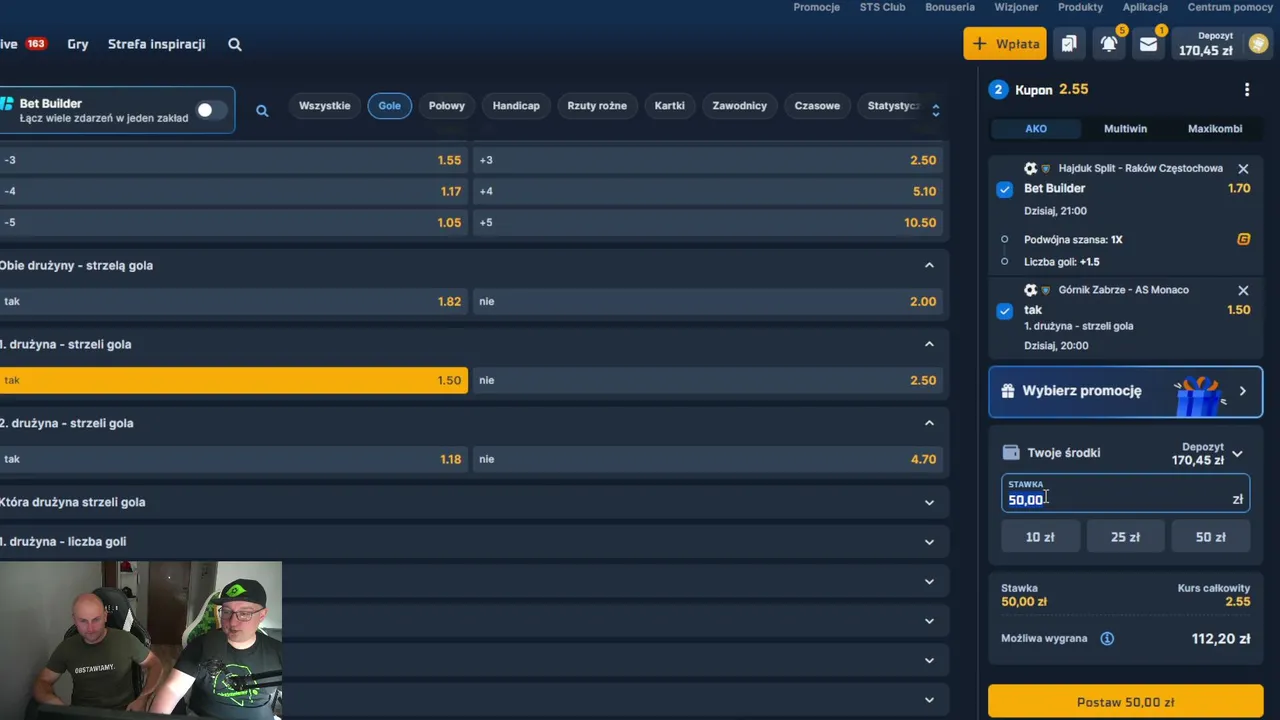1280x720 pixels.
Task: Remove Górnik Zabrze bet from coupon
Action: (1243, 290)
